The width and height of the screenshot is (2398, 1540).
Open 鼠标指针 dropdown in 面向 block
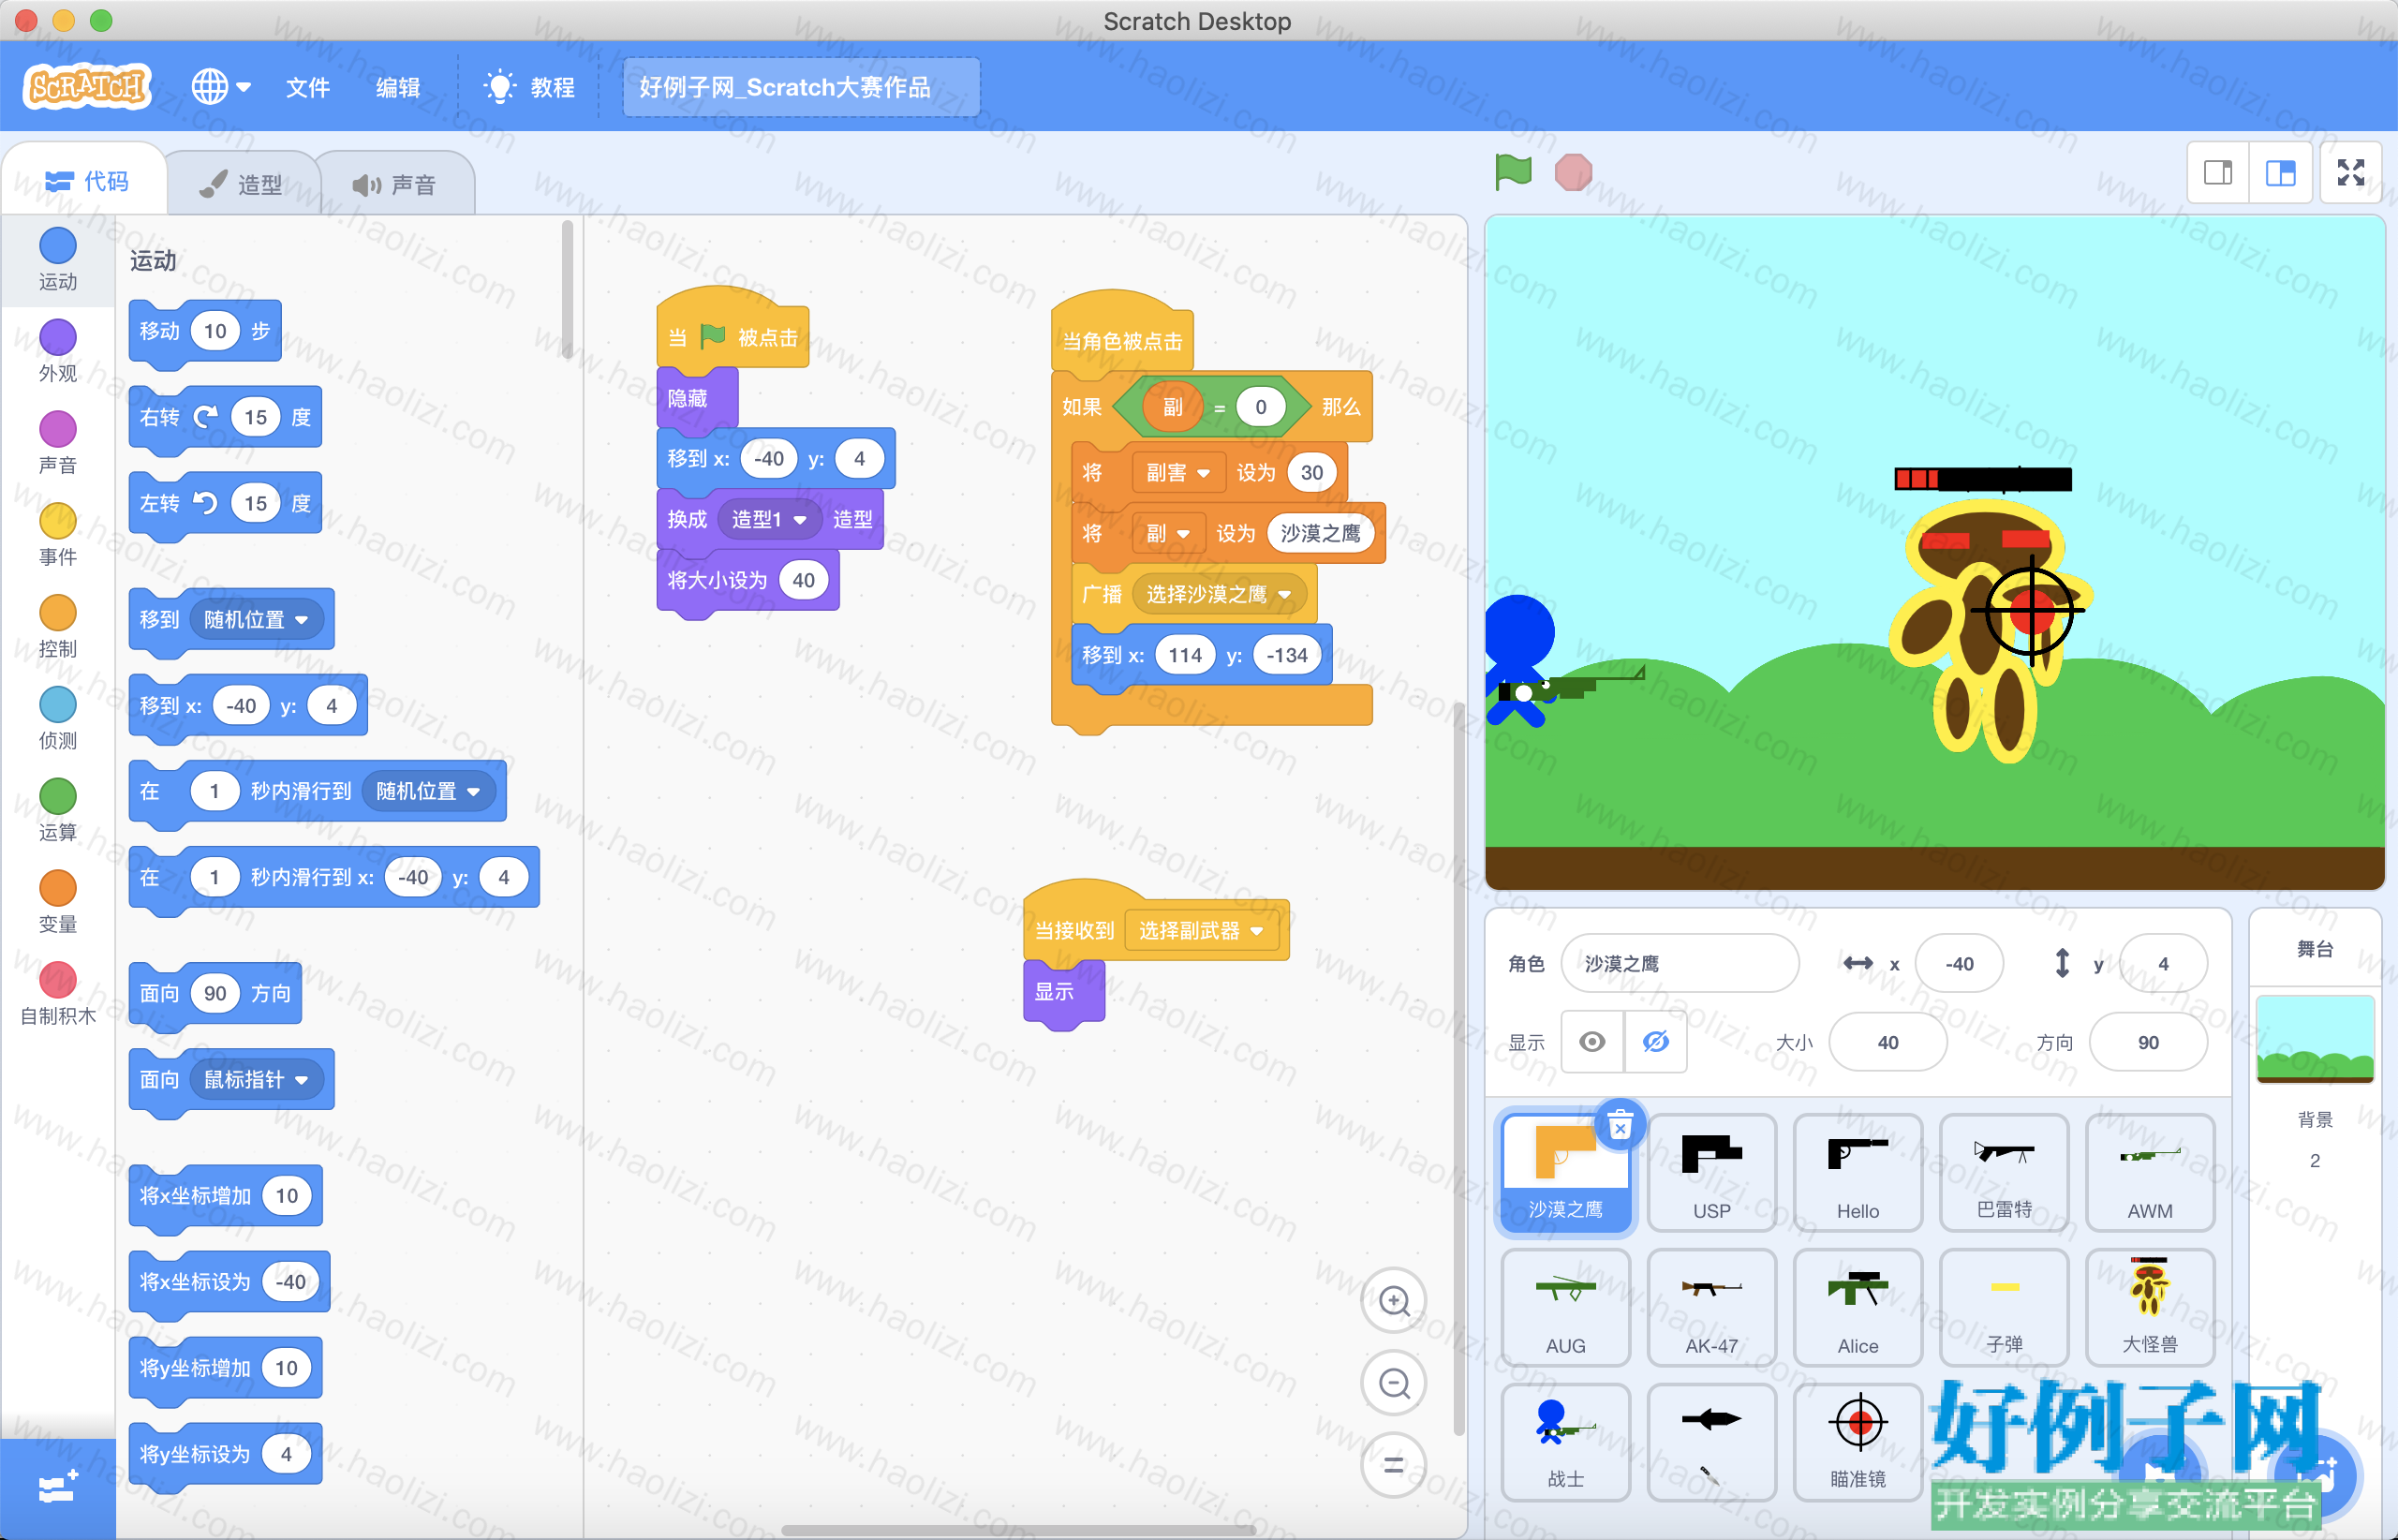coord(256,1079)
